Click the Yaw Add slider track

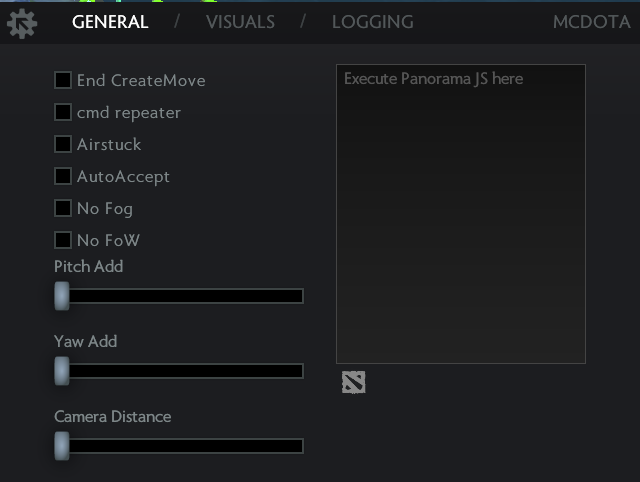pyautogui.click(x=179, y=371)
